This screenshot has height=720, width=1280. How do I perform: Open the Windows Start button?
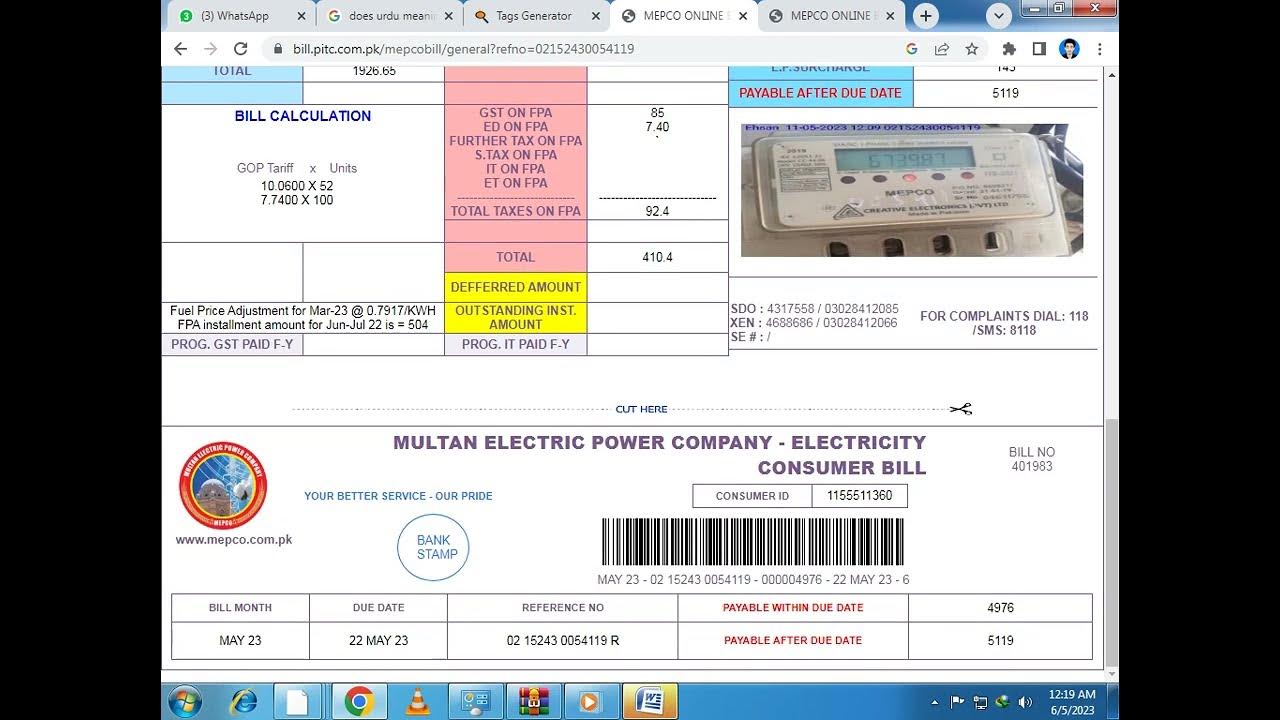coord(186,701)
